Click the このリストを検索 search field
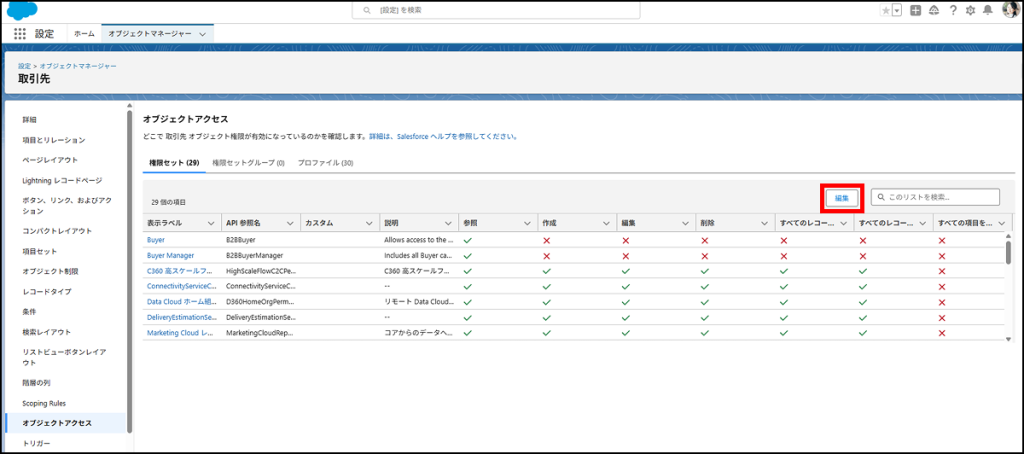Image resolution: width=1024 pixels, height=454 pixels. pos(940,198)
